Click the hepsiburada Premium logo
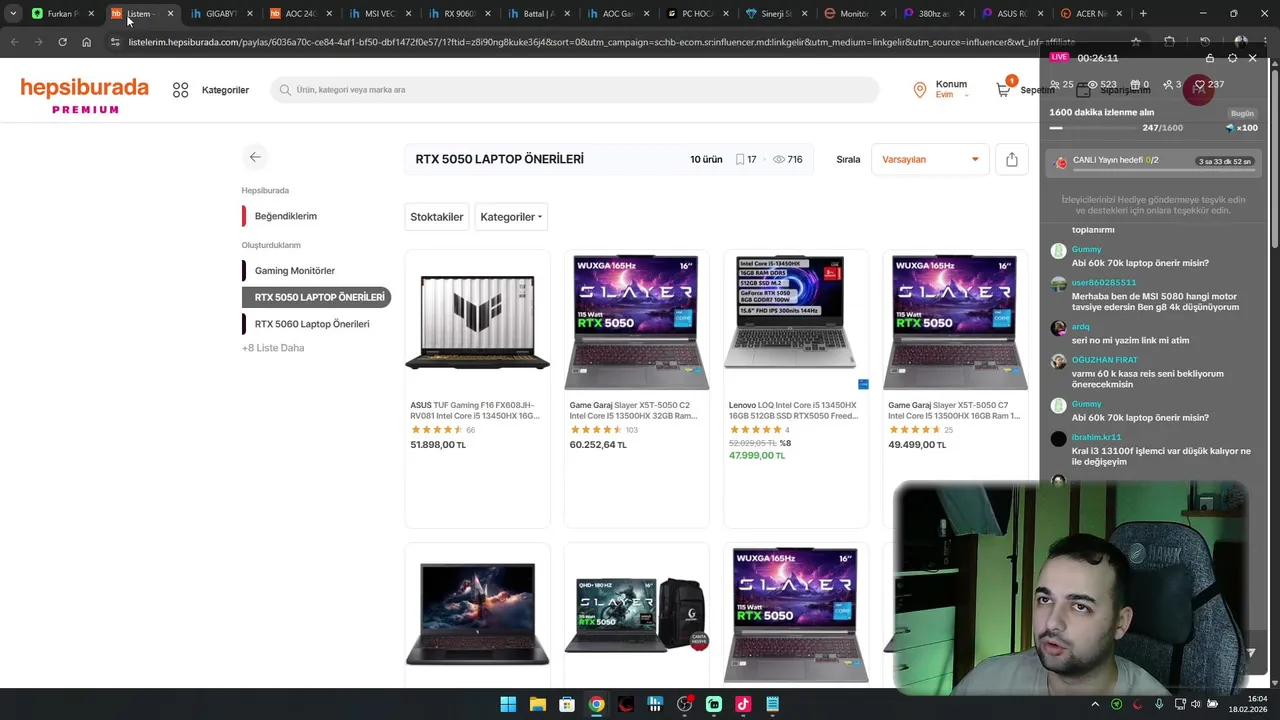Screen dimensions: 1280x720 (x=85, y=96)
